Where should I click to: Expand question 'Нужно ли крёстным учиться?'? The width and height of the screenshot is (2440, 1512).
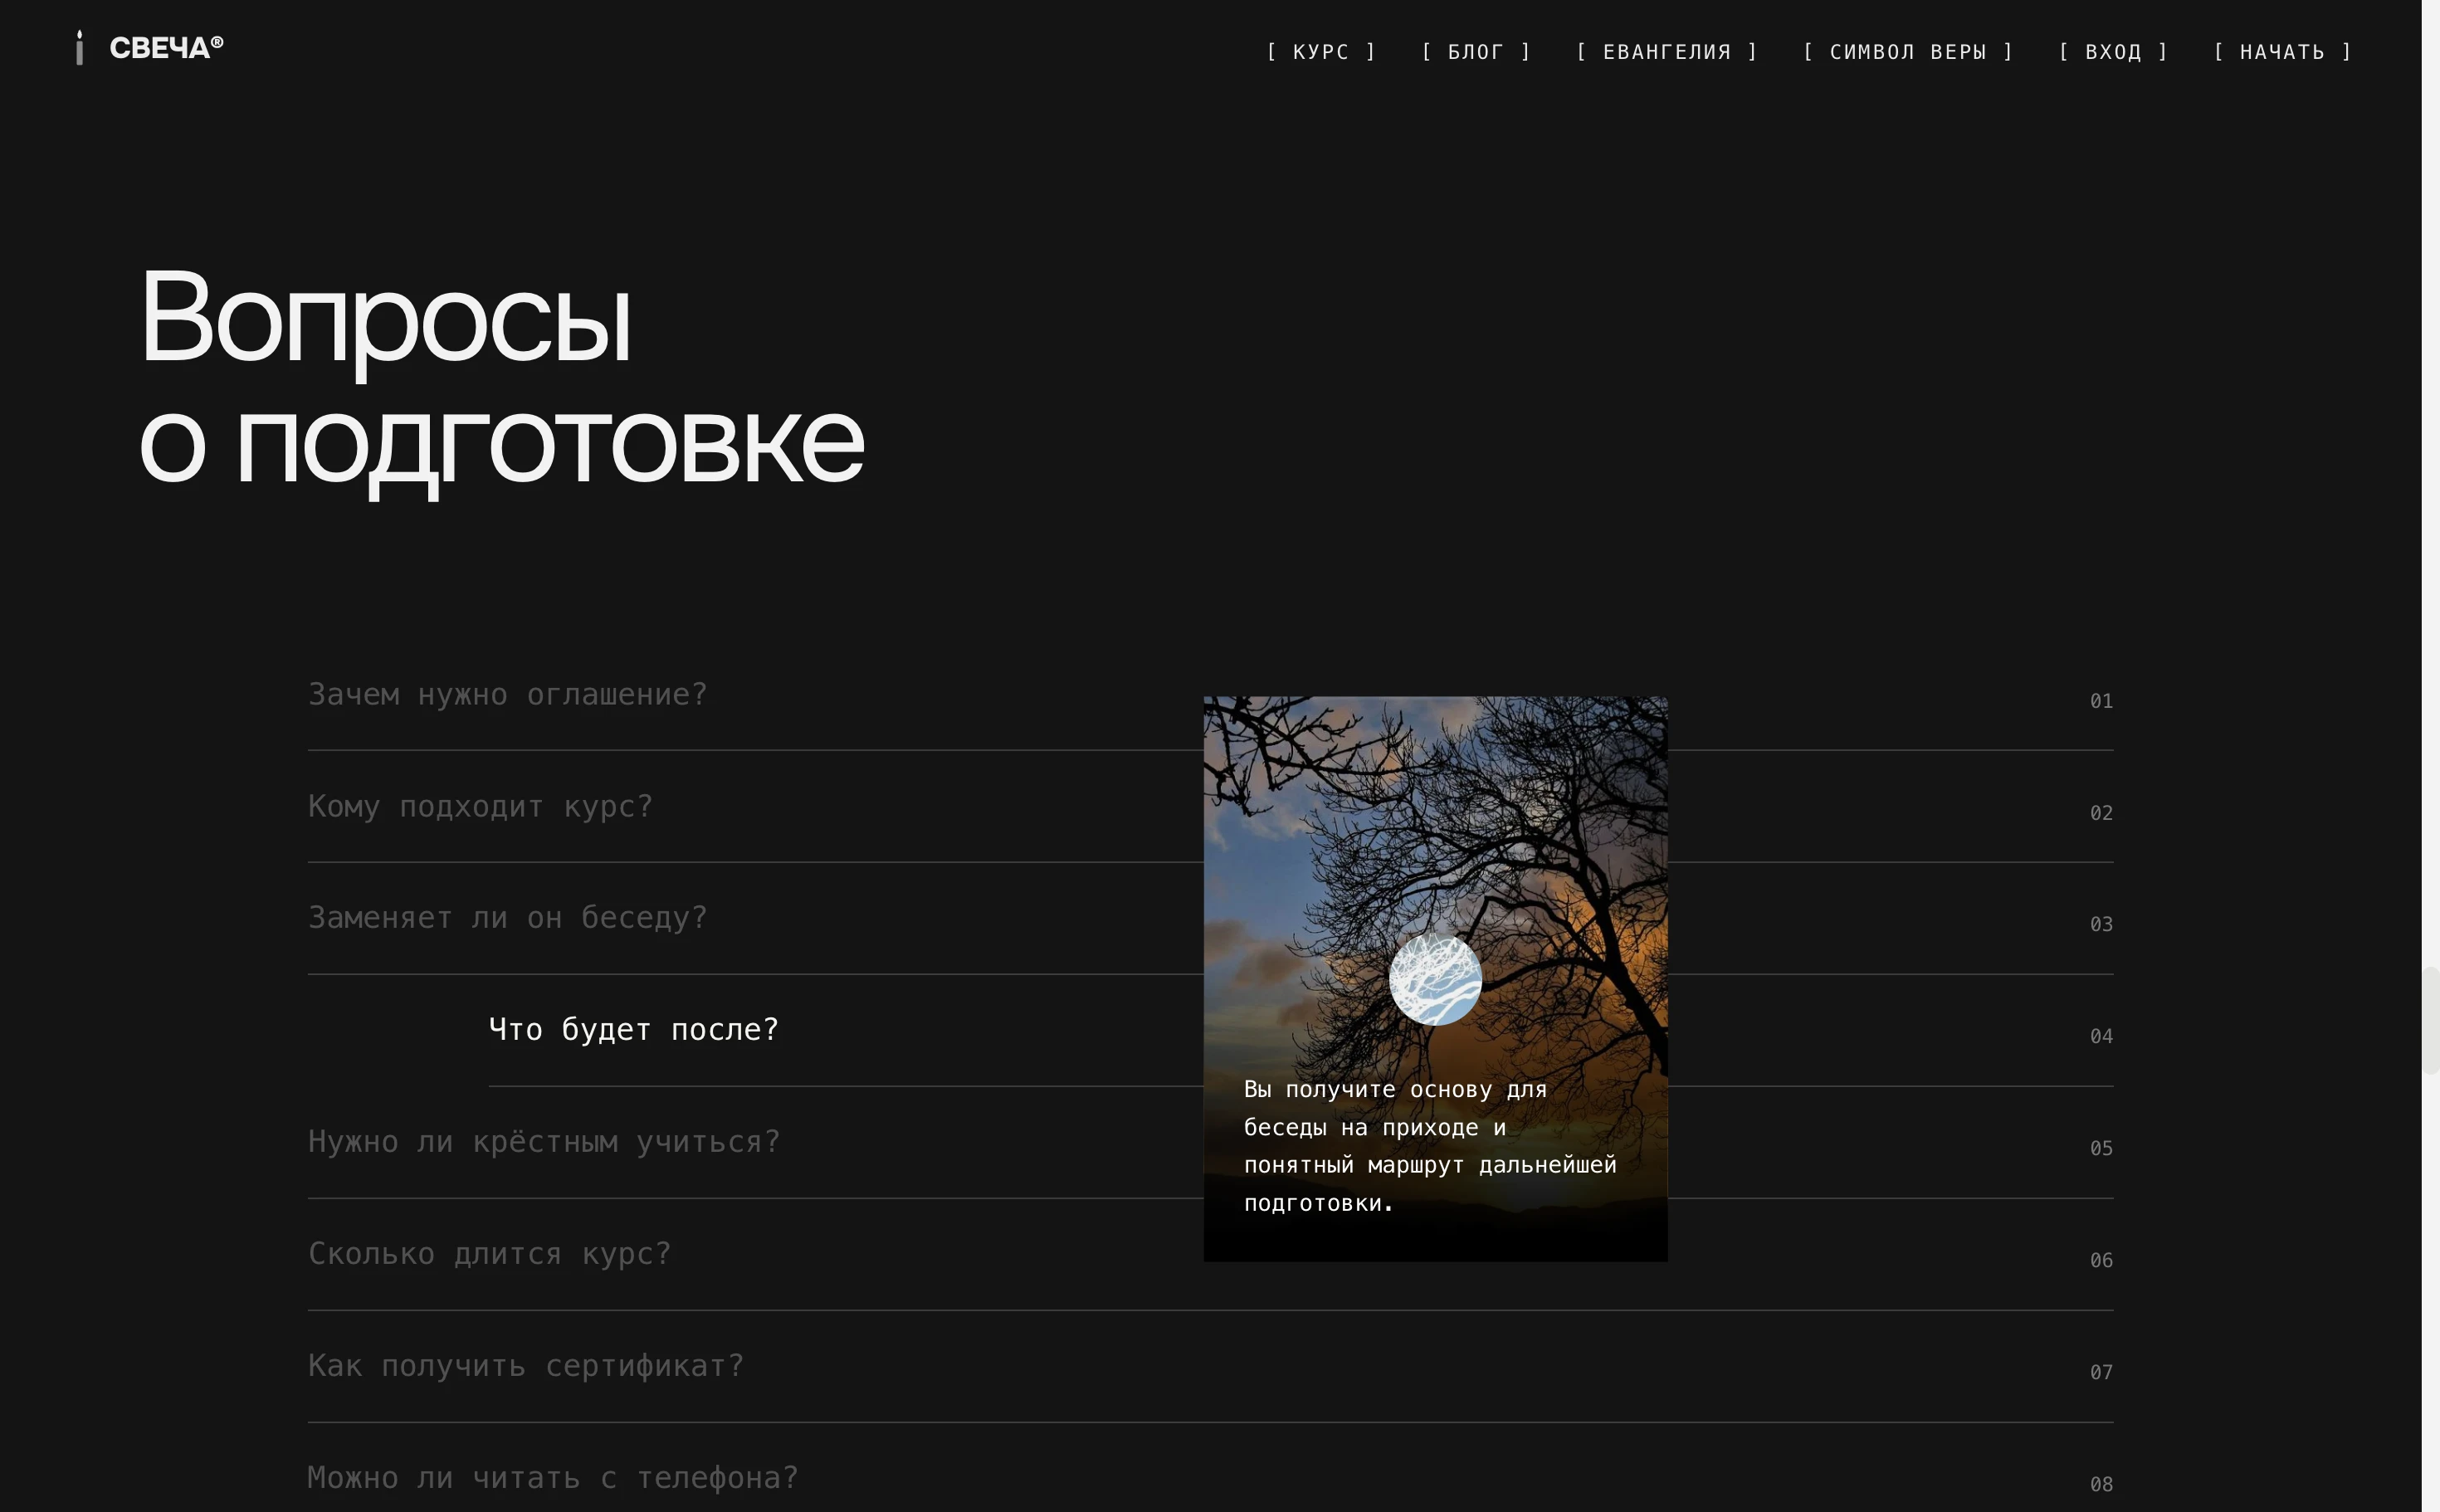543,1141
